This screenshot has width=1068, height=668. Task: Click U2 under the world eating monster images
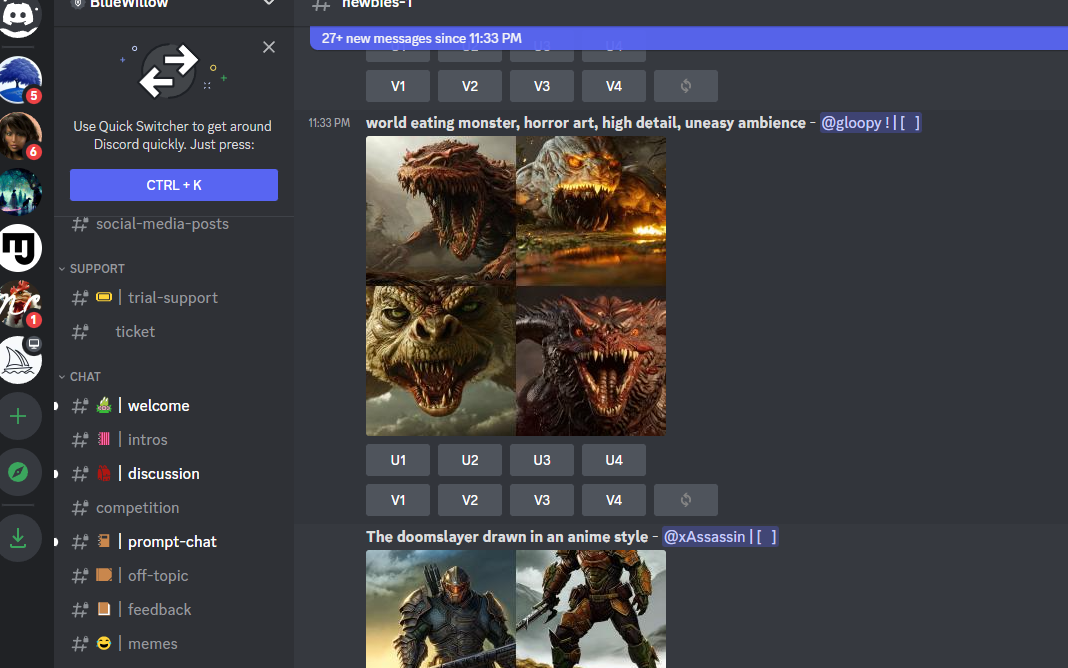click(x=470, y=460)
